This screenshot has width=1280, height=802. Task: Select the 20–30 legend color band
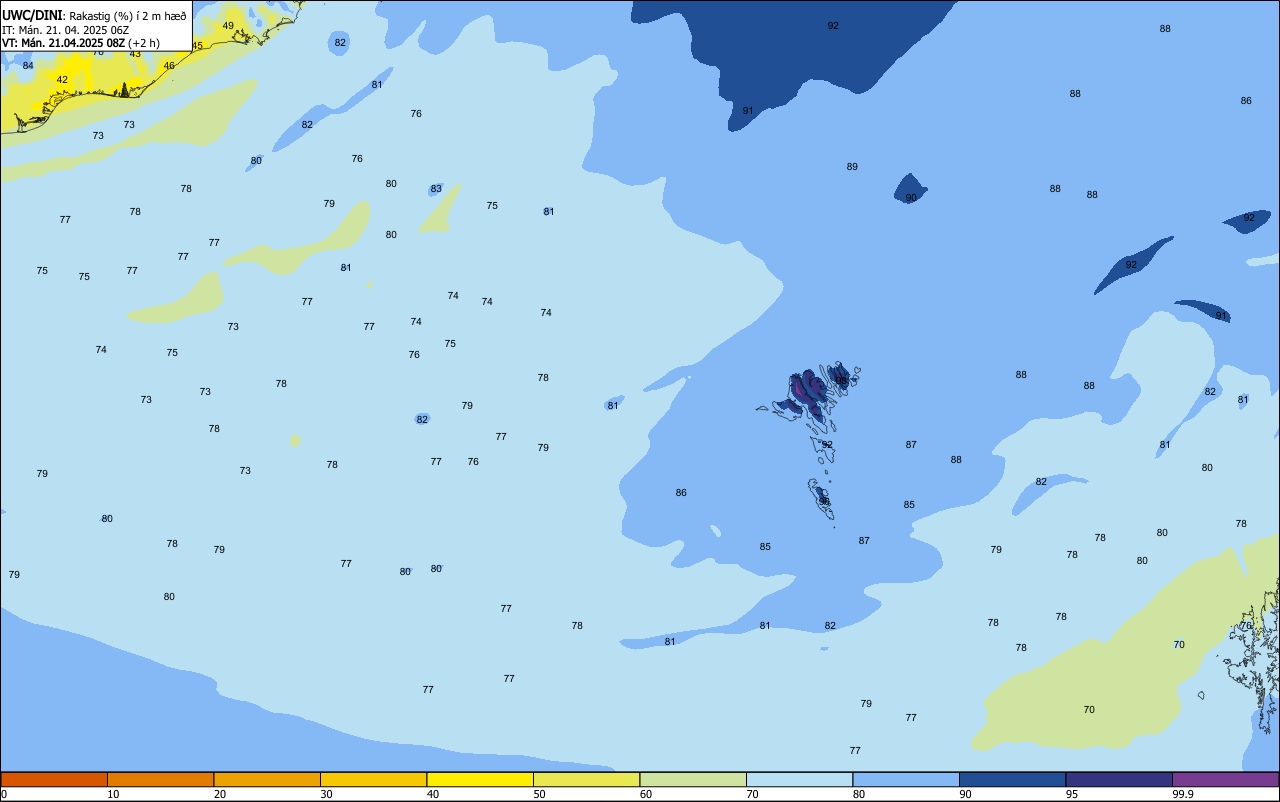[267, 779]
